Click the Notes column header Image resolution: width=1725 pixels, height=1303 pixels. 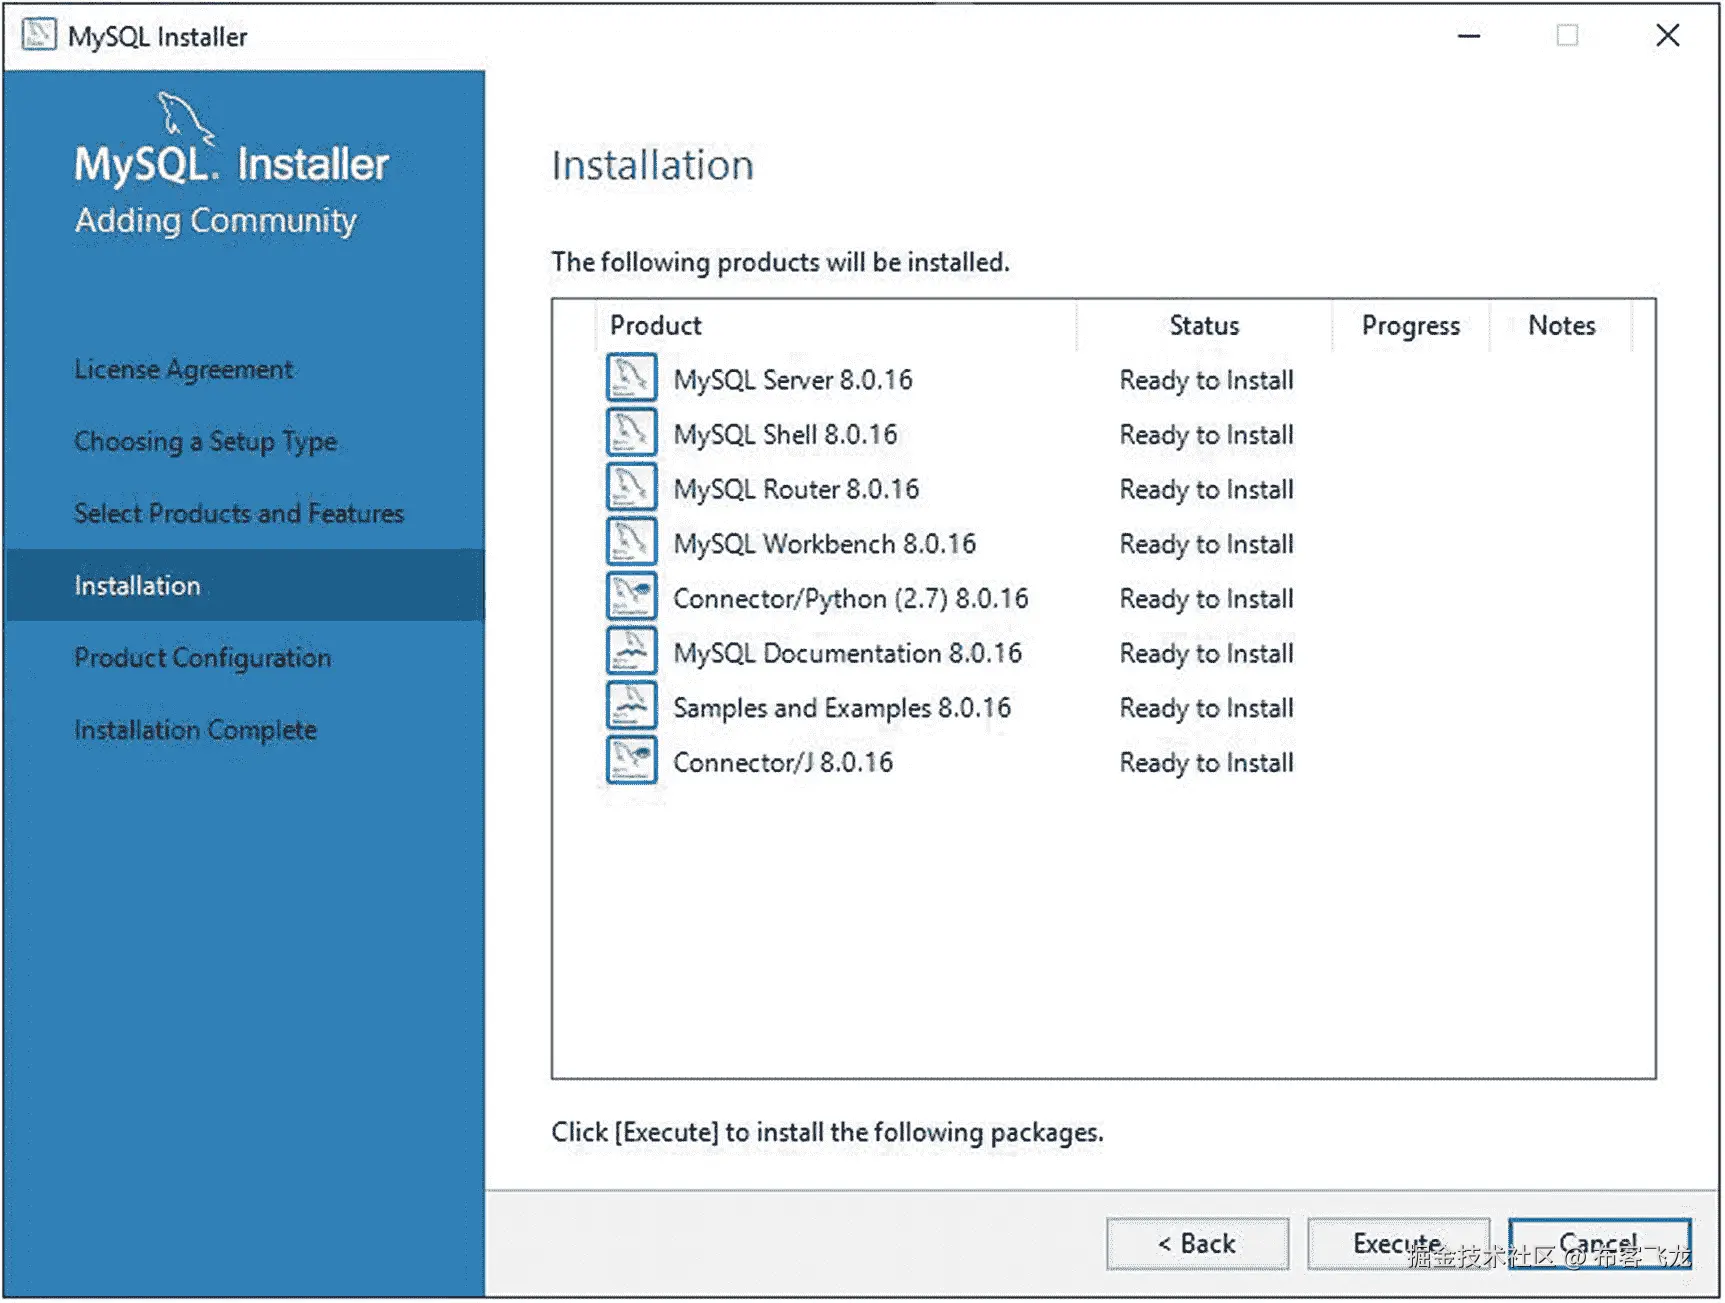(x=1561, y=325)
